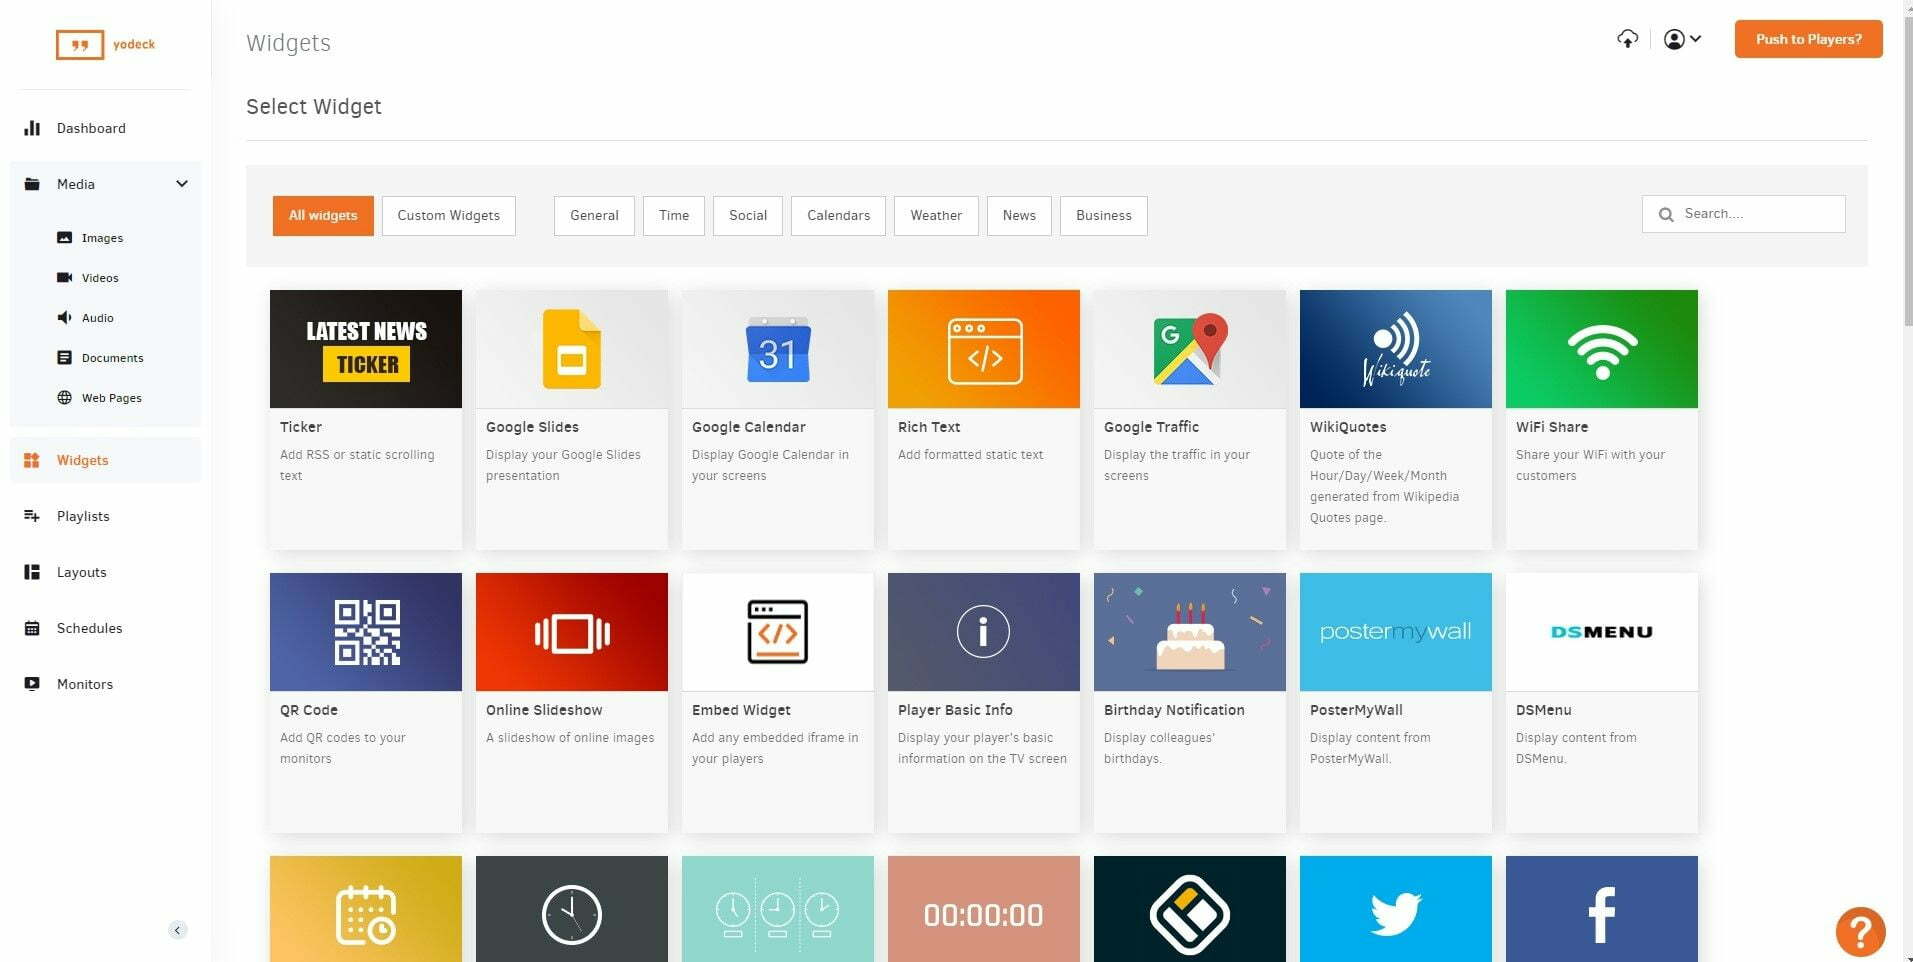
Task: Choose the world clocks widget
Action: coord(778,909)
